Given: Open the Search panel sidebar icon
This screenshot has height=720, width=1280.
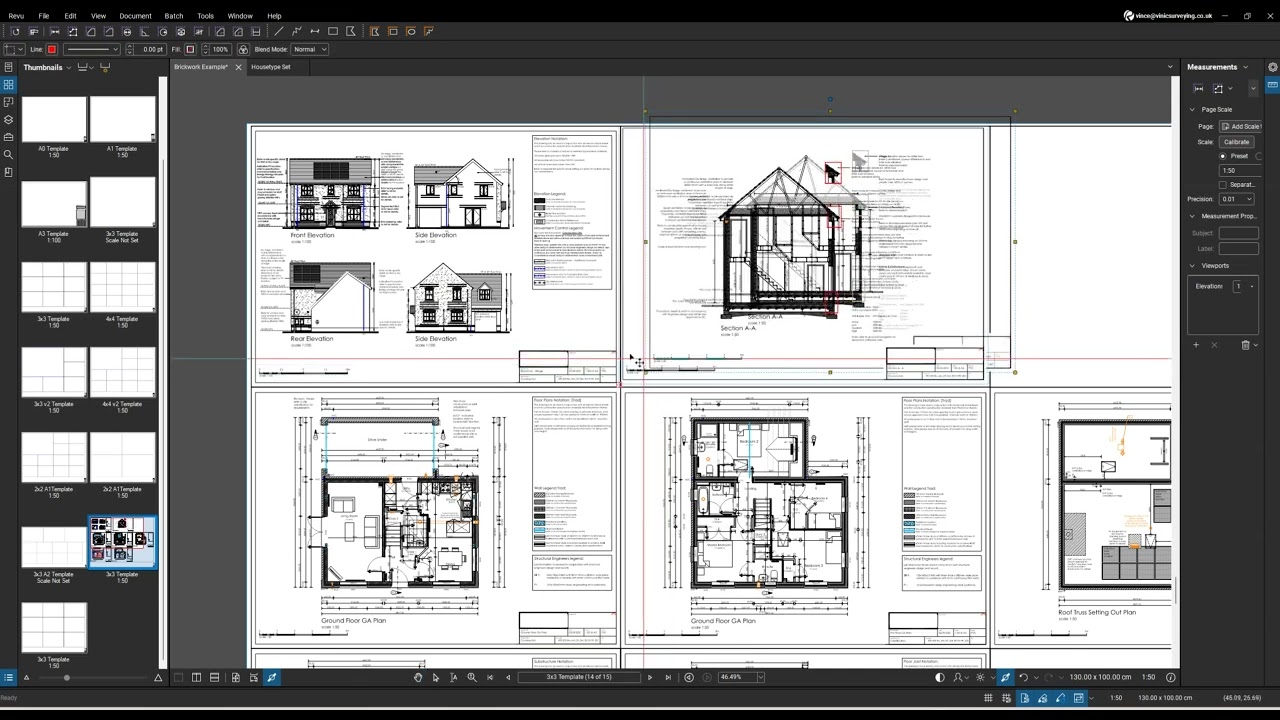Looking at the screenshot, I should click(x=8, y=154).
